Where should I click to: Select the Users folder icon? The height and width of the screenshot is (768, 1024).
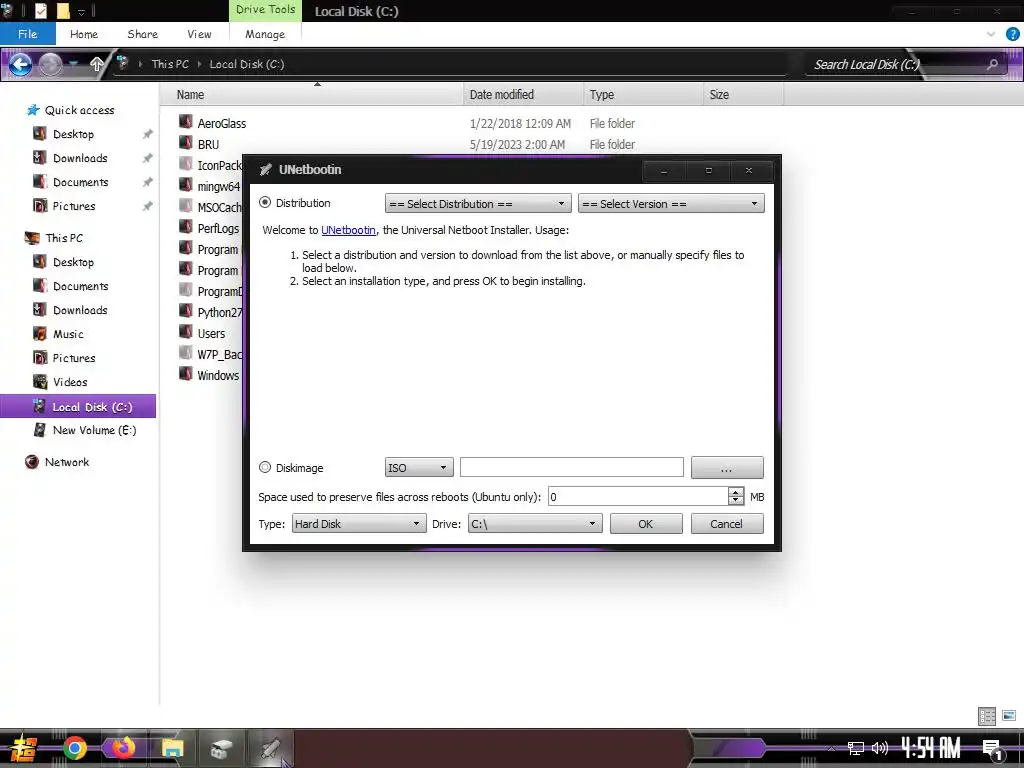tap(186, 332)
